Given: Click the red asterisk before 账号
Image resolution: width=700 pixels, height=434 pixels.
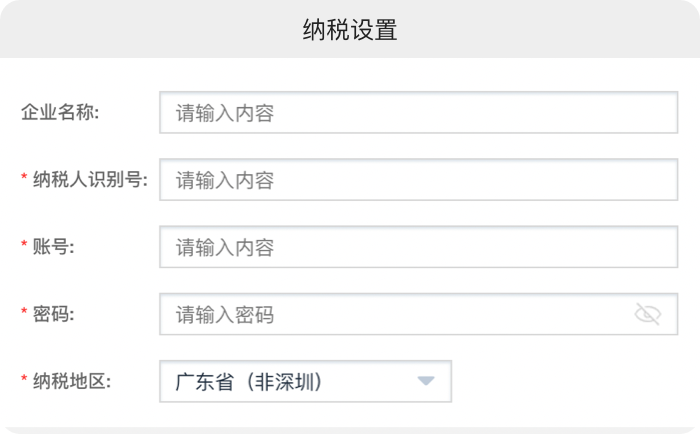Looking at the screenshot, I should pyautogui.click(x=24, y=246).
